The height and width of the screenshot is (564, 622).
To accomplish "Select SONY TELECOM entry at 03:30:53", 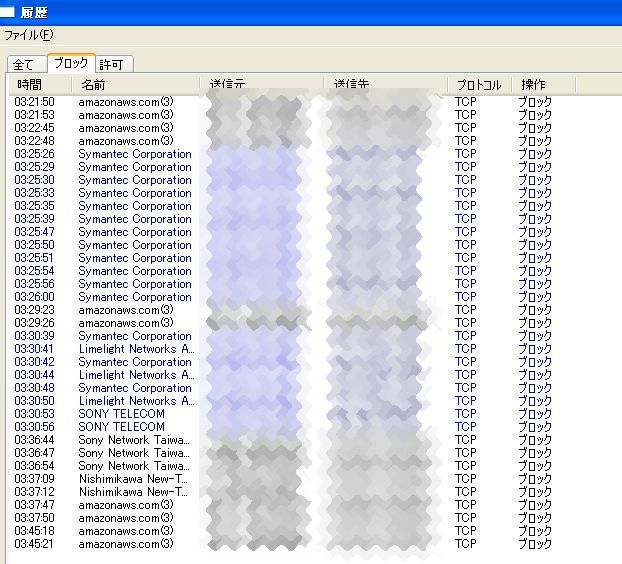I will [283, 414].
